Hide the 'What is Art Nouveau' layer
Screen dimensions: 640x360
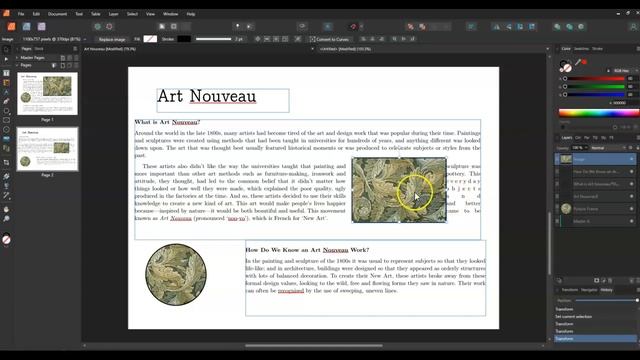tap(631, 184)
